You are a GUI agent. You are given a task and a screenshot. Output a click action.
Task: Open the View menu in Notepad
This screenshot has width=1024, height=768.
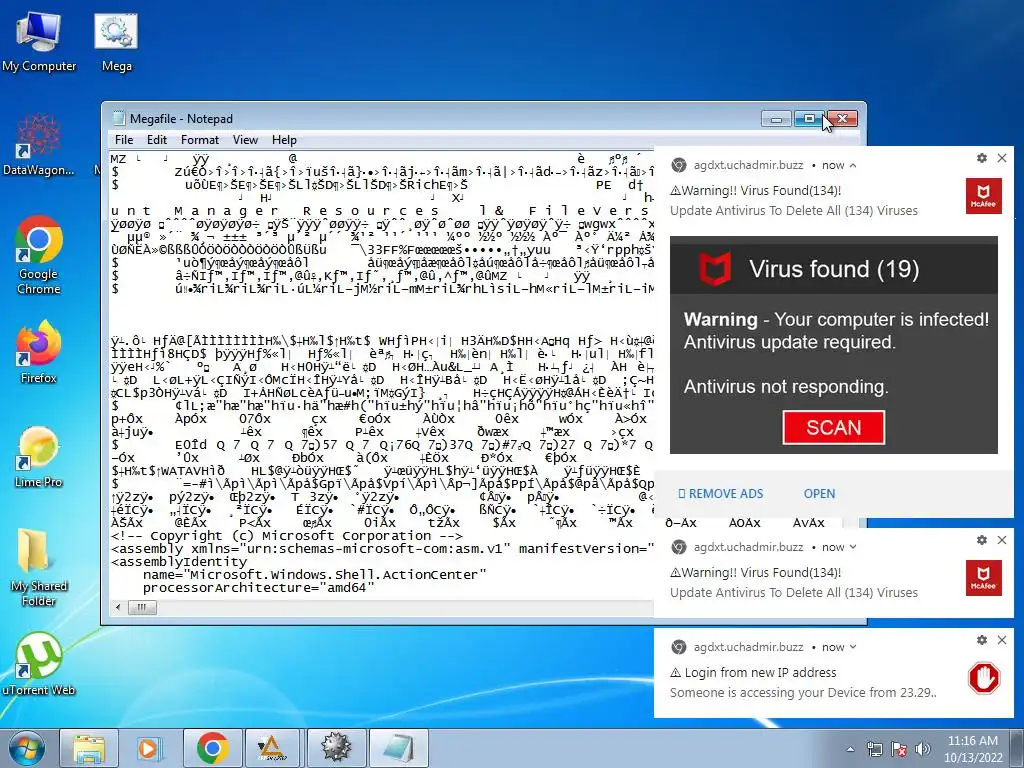tap(246, 140)
